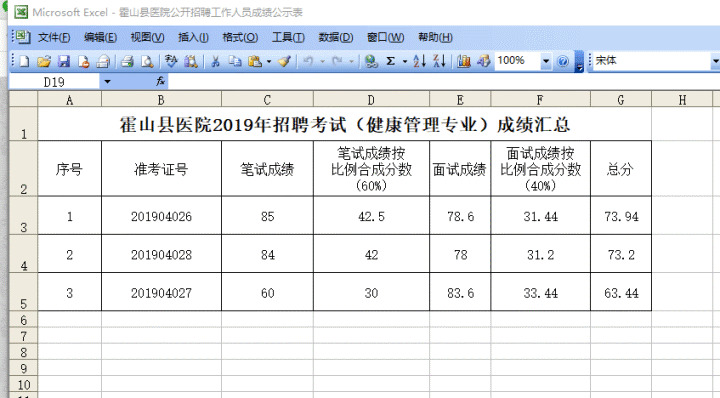720x398 pixels.
Task: Select row 6 header
Action: pyautogui.click(x=23, y=320)
